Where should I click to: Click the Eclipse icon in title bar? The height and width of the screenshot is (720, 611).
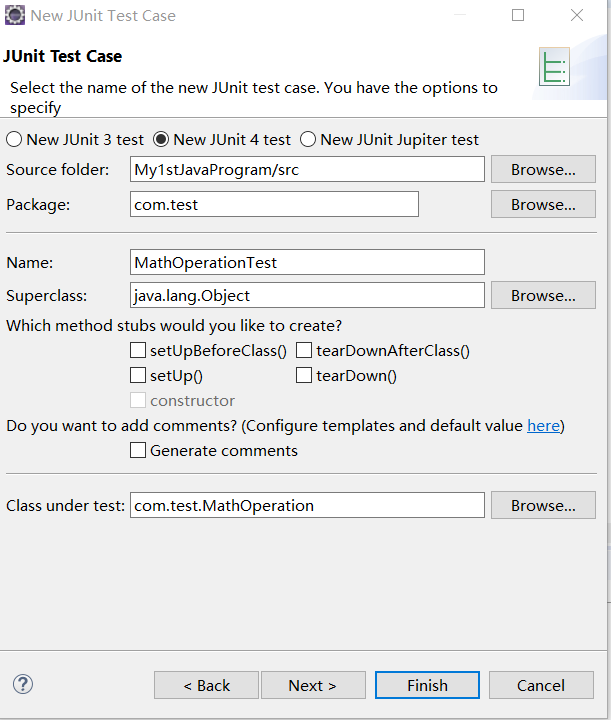15,15
